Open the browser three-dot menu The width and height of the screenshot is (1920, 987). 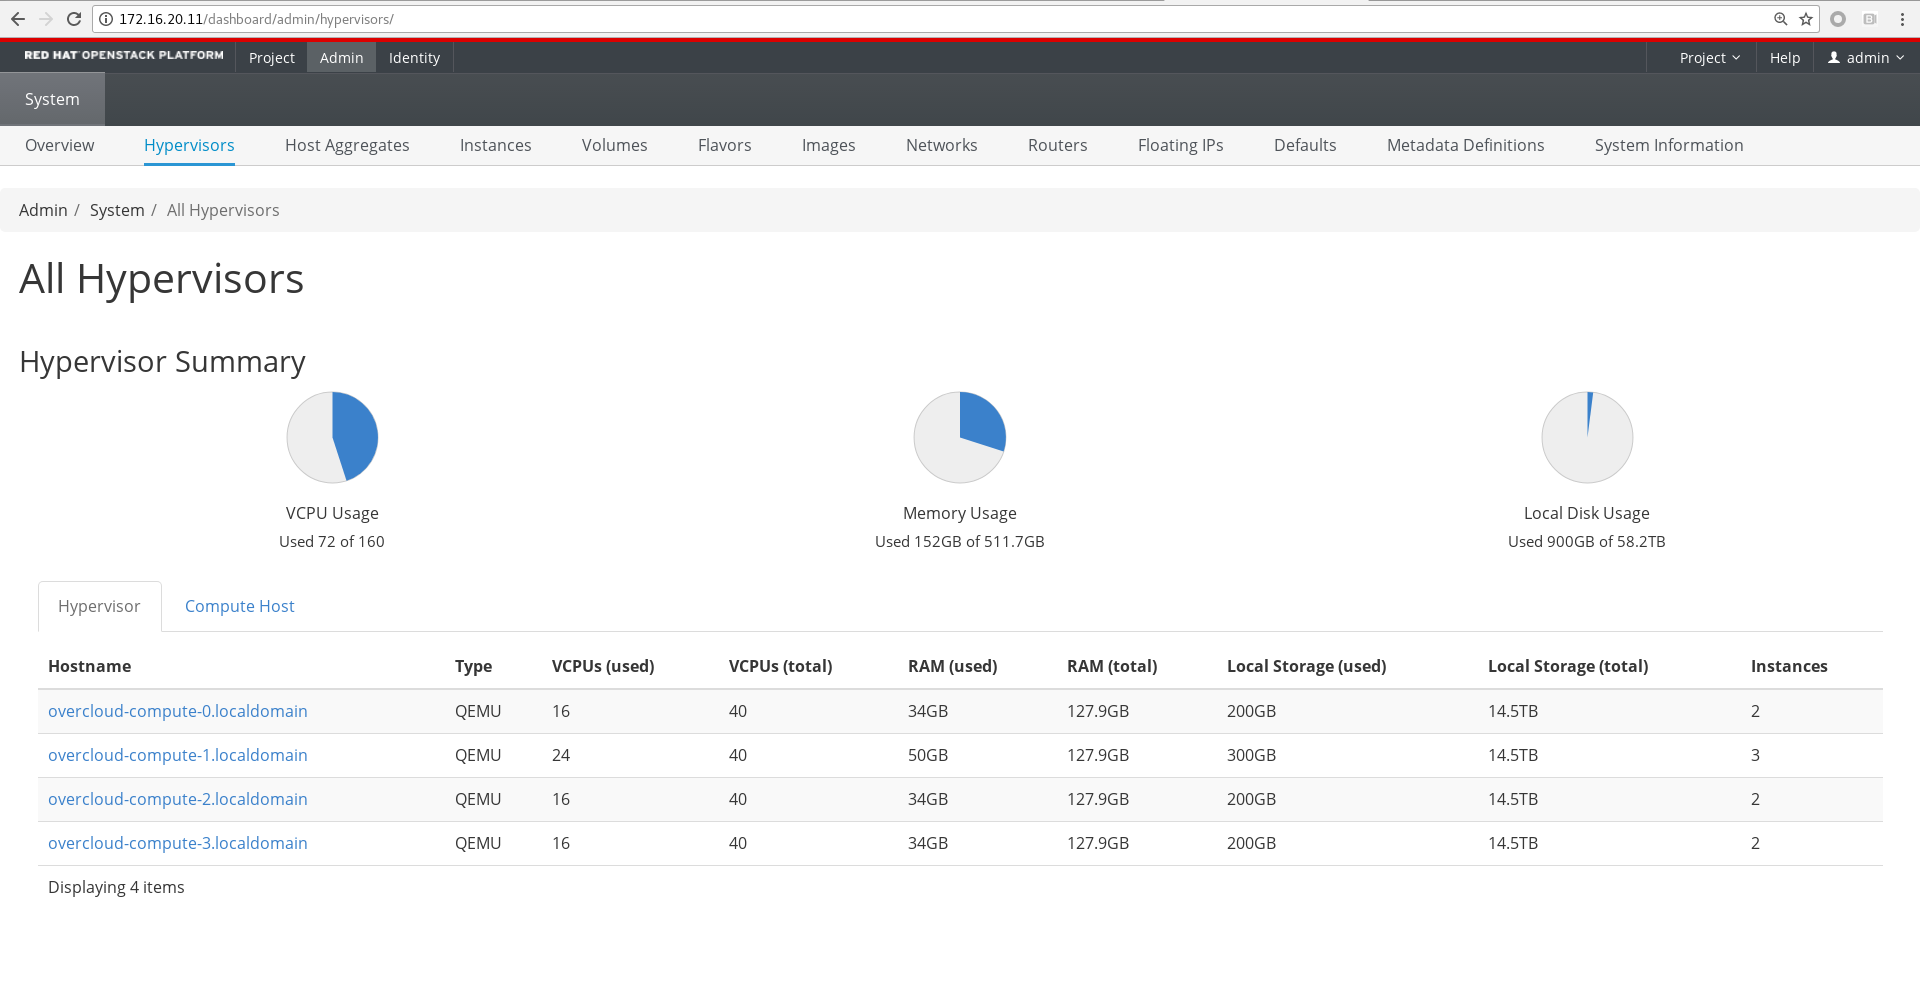tap(1902, 19)
